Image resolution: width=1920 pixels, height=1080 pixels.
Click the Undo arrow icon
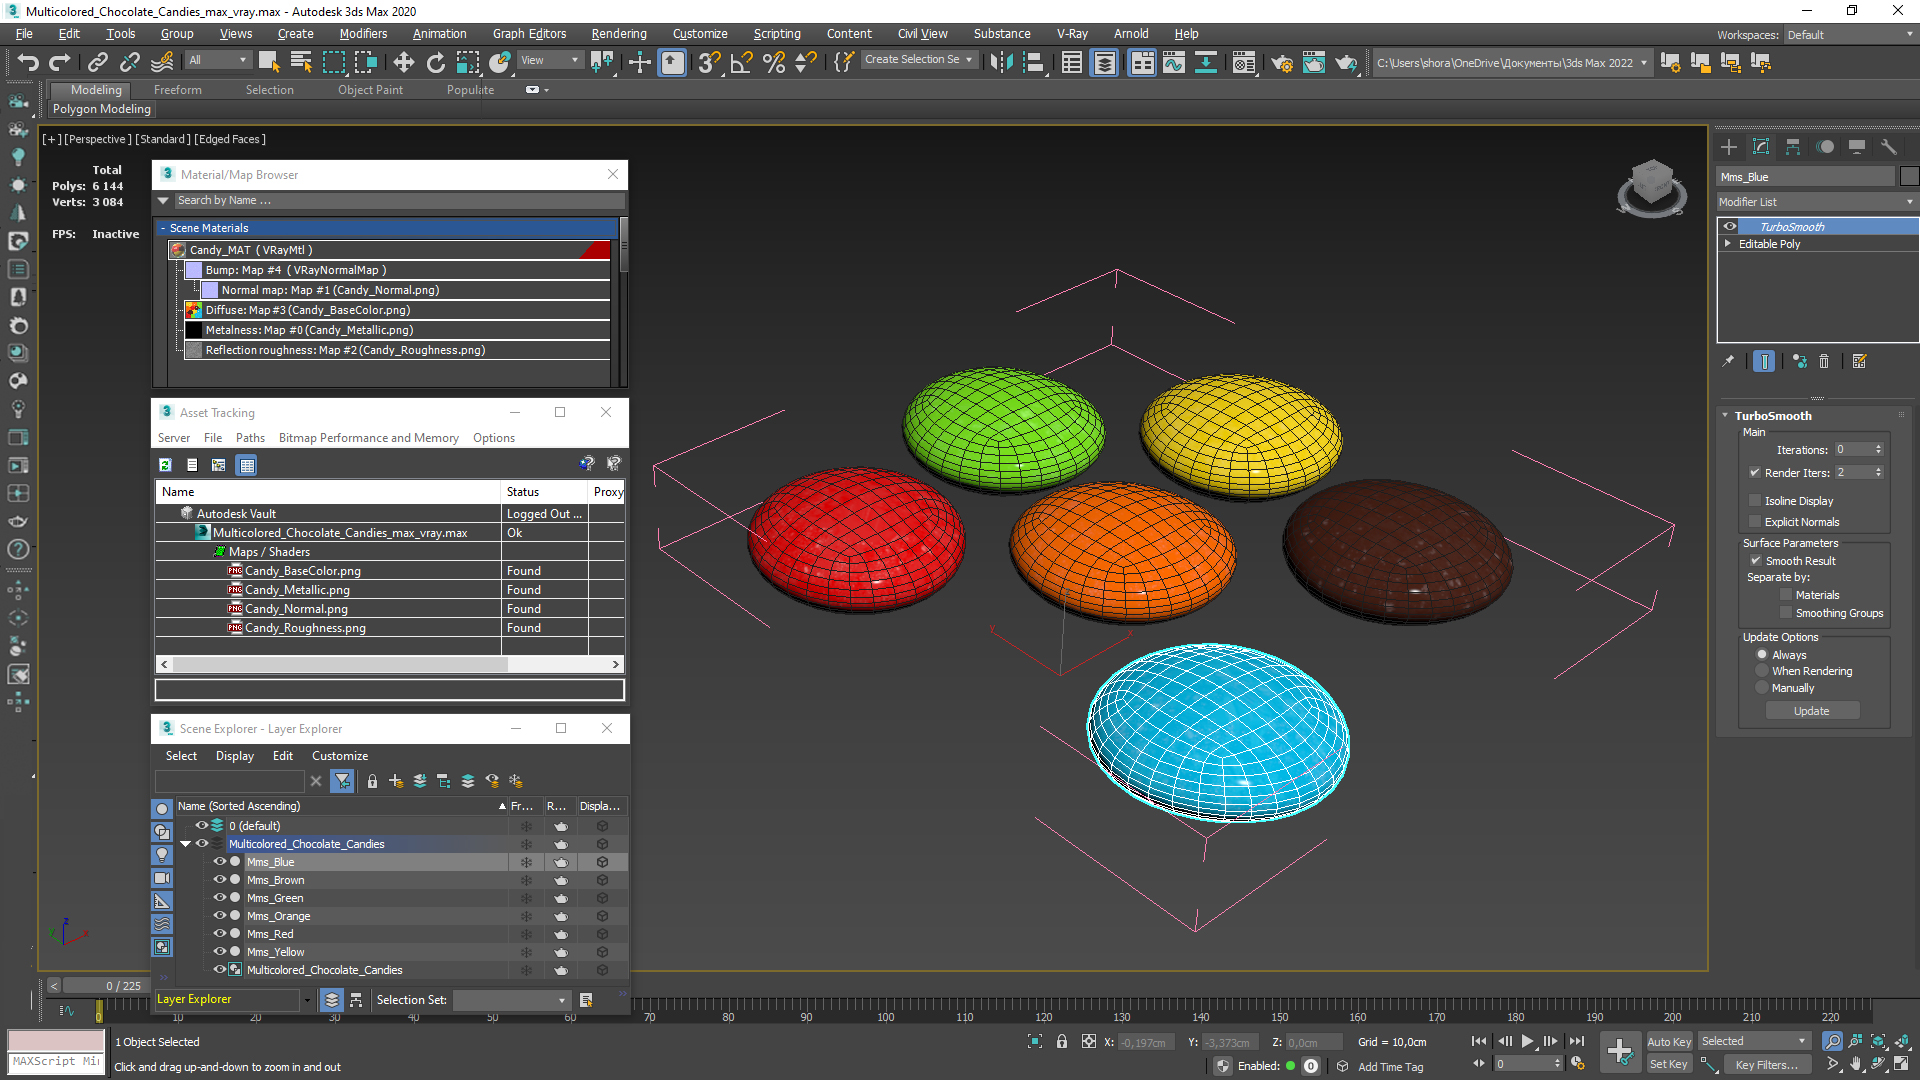[28, 63]
